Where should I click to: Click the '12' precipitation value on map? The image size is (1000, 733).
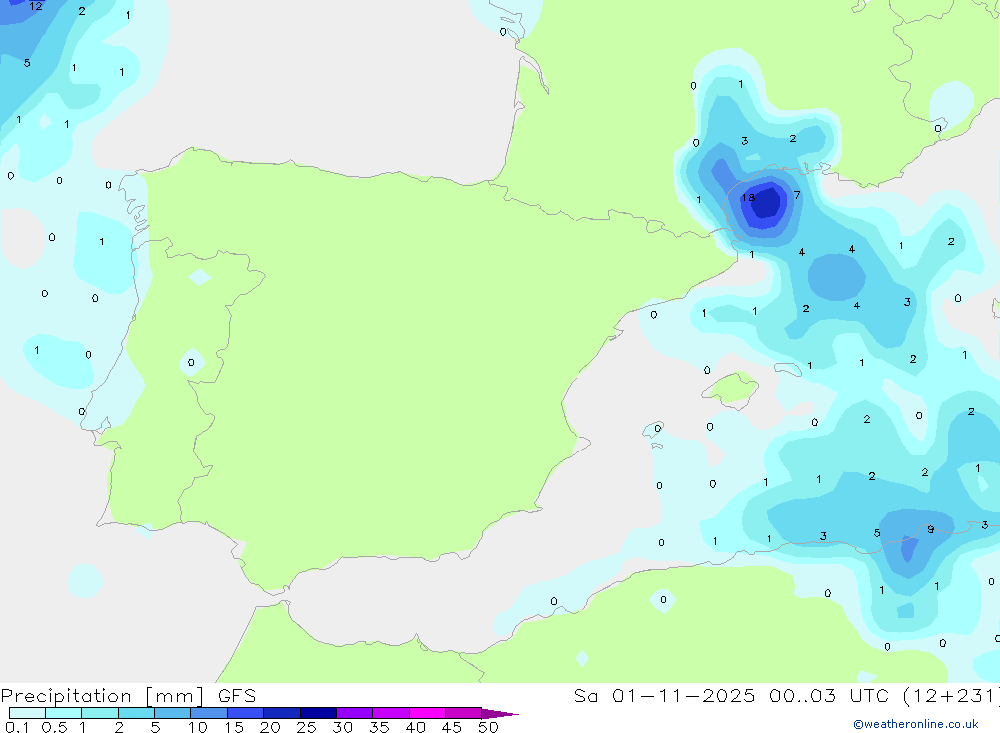(x=36, y=6)
